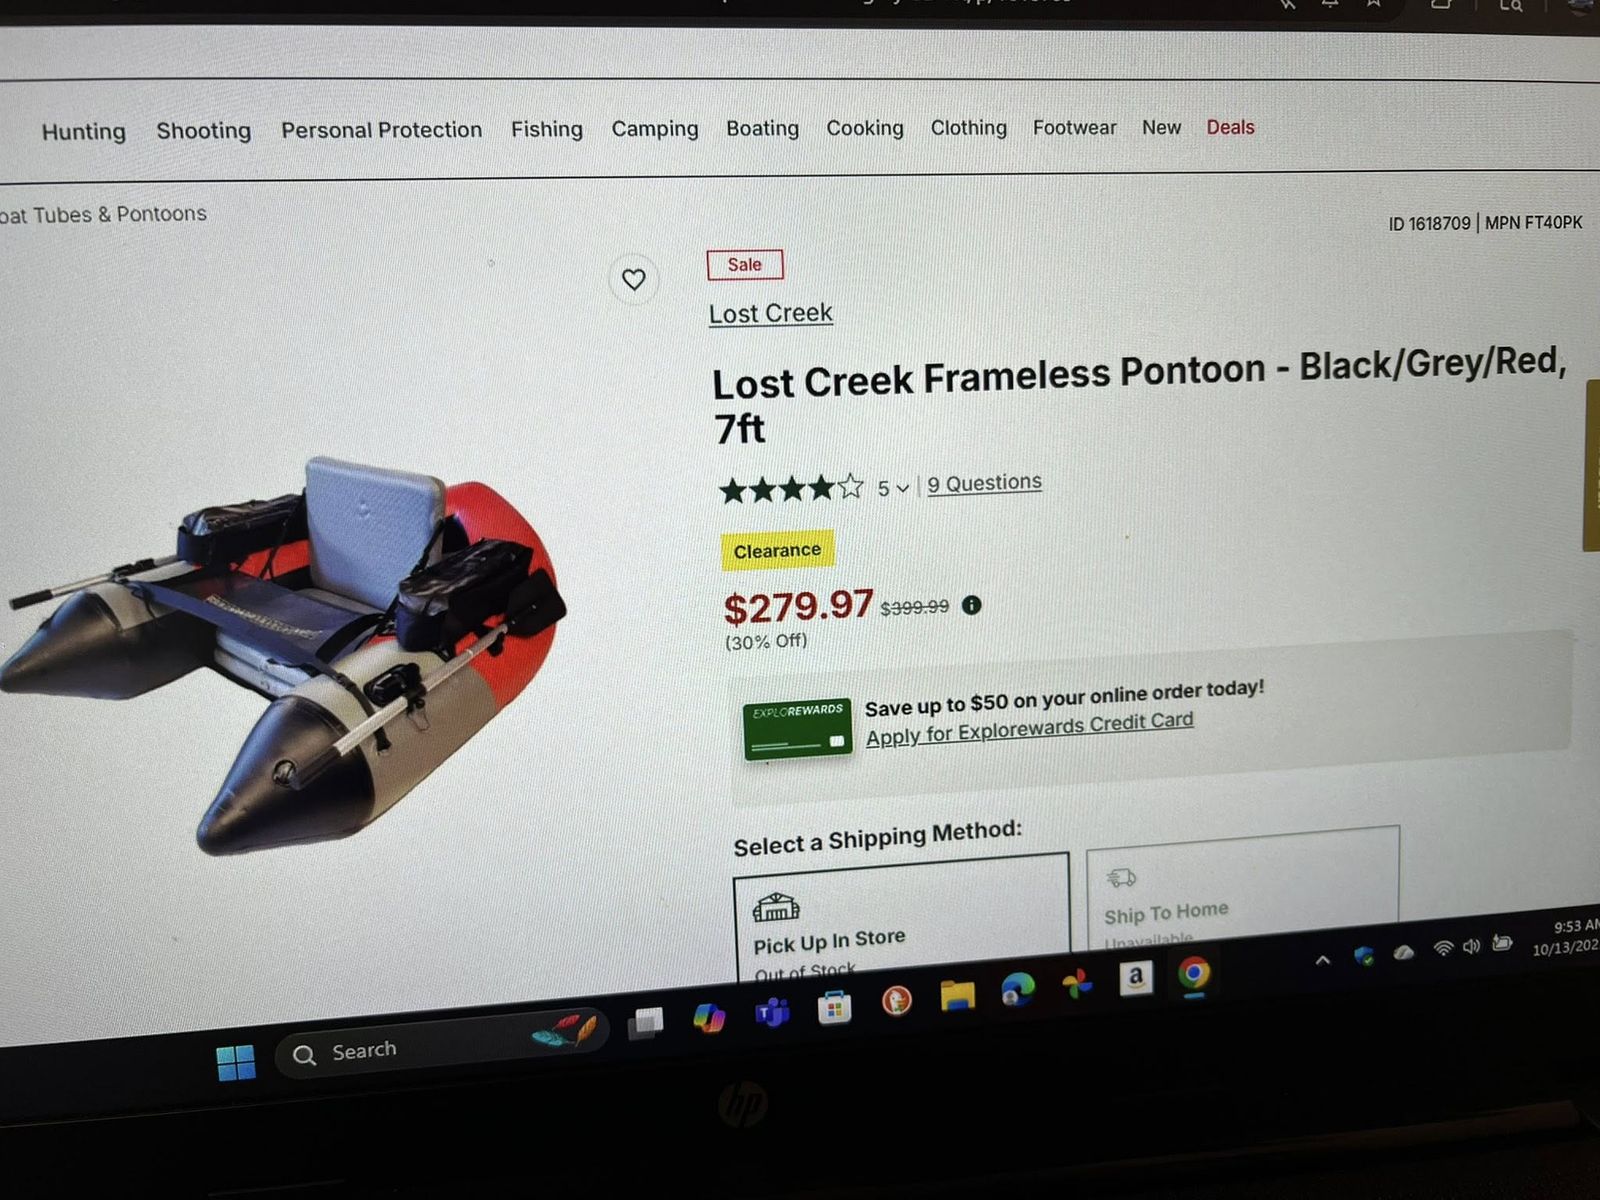Launch Amazon app from taskbar

pyautogui.click(x=1135, y=978)
